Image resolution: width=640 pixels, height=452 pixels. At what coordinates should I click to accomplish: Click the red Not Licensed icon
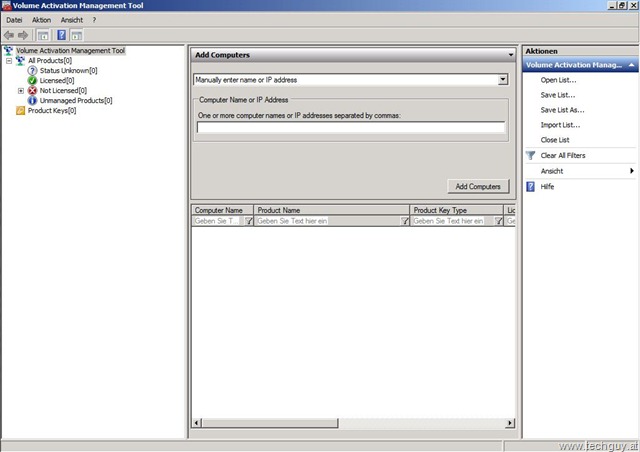(32, 91)
